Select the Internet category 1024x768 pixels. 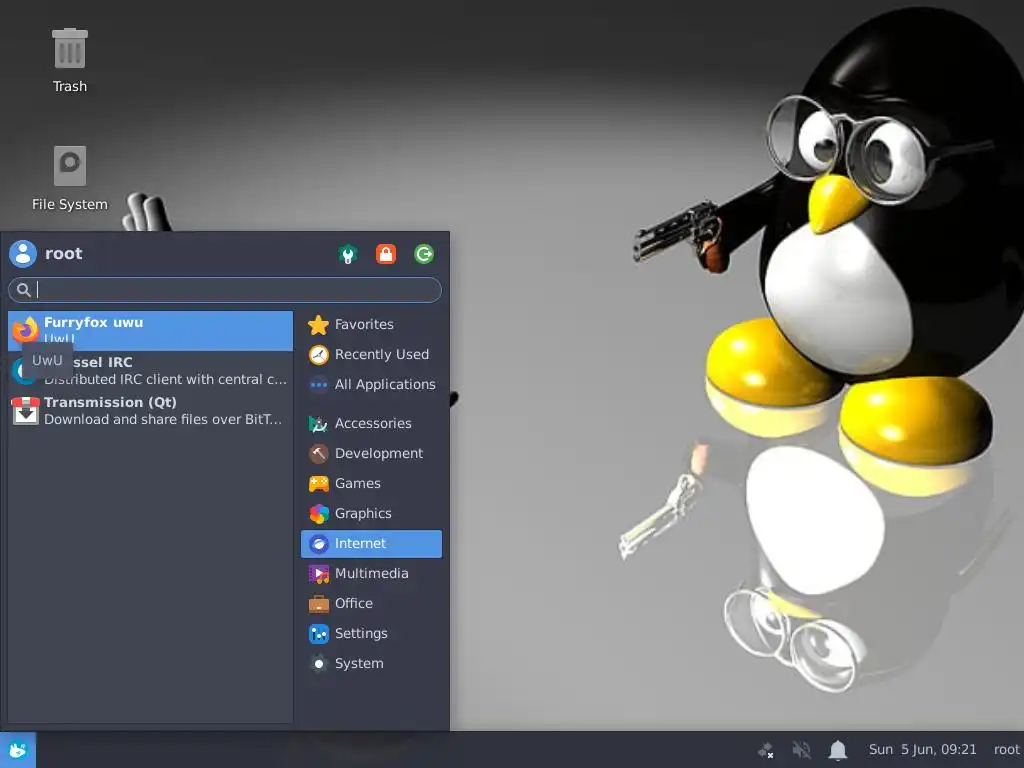(371, 543)
